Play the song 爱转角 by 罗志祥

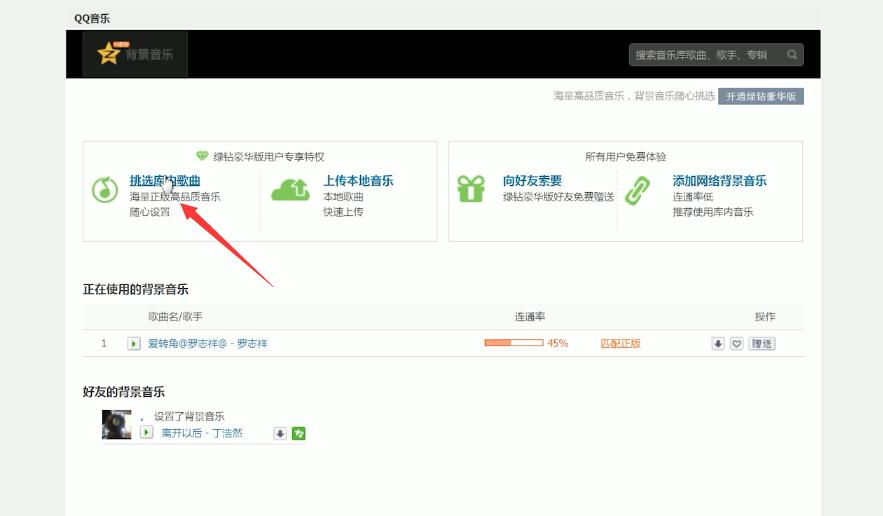tap(133, 344)
